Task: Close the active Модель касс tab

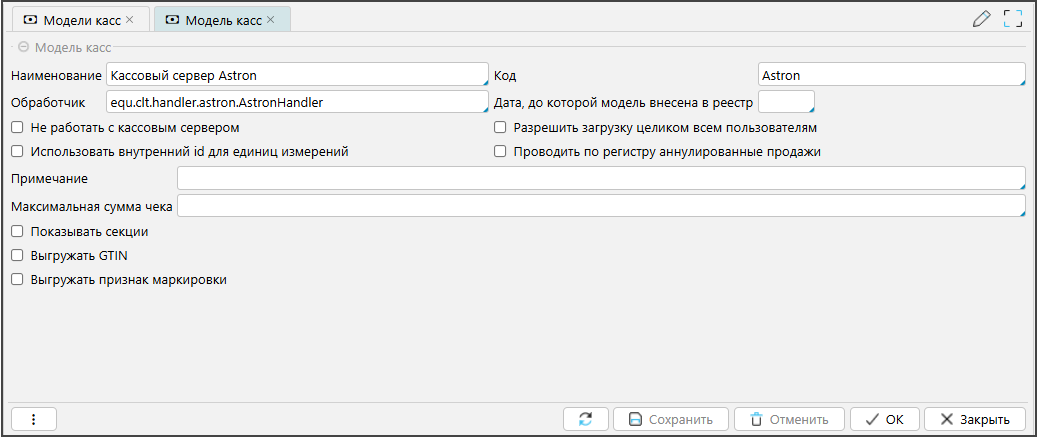Action: pos(270,19)
